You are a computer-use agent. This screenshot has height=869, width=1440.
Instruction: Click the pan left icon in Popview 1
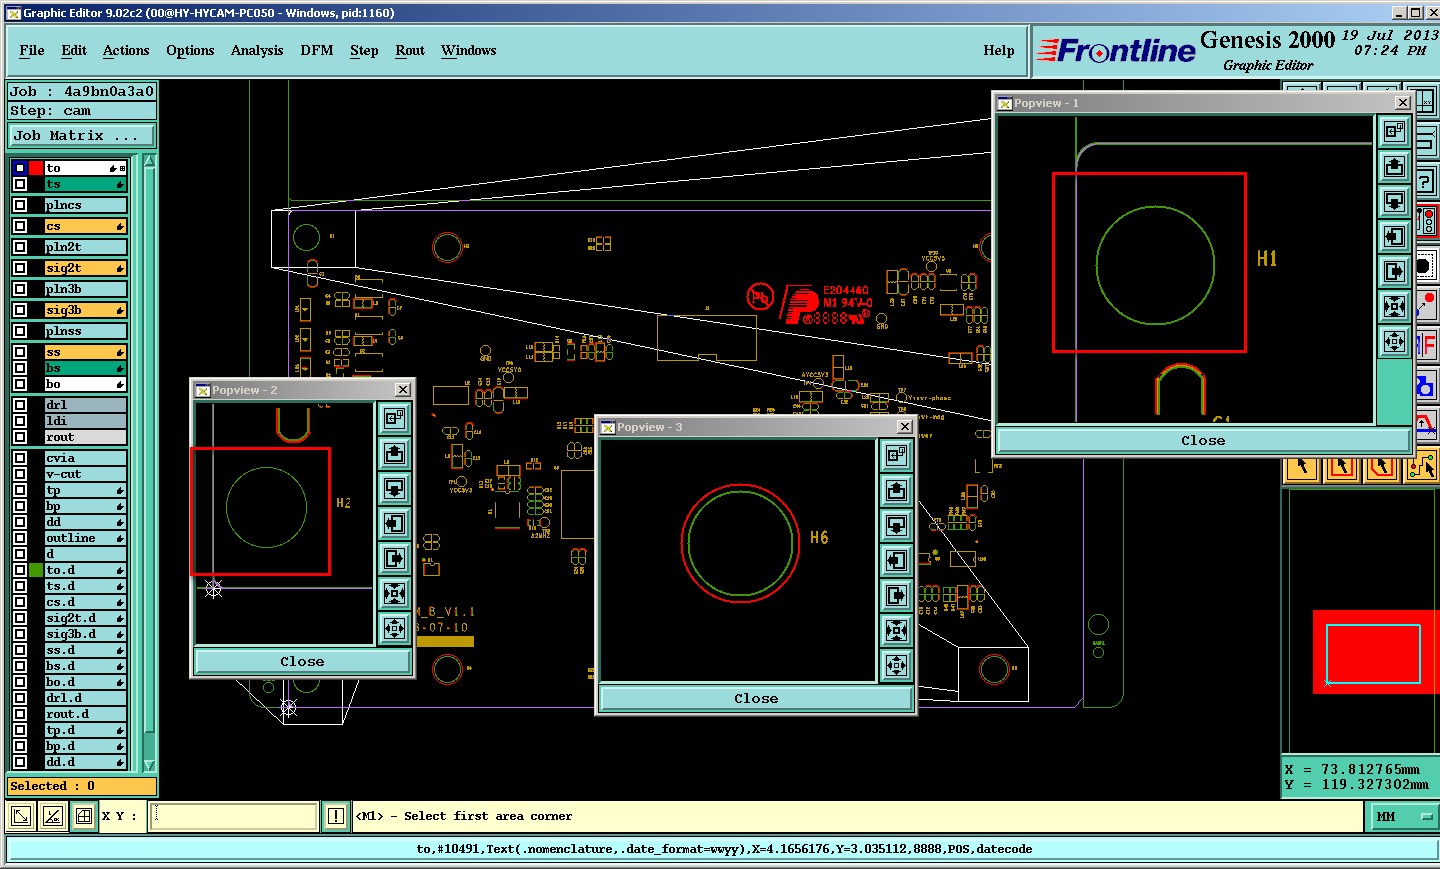pos(1394,237)
